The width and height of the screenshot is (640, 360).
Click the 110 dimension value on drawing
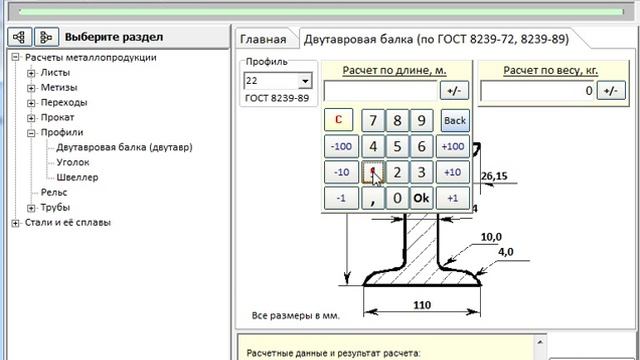422,305
